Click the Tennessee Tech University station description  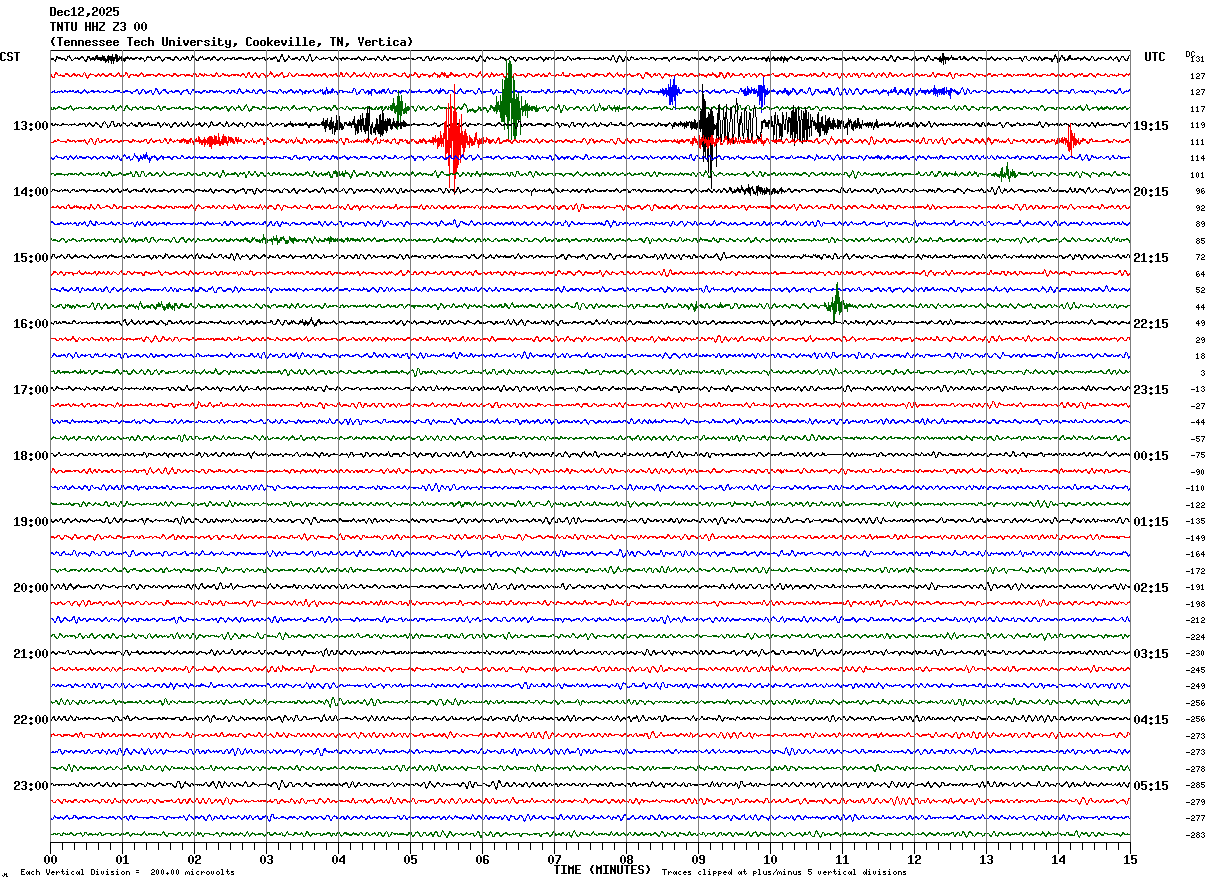click(231, 42)
